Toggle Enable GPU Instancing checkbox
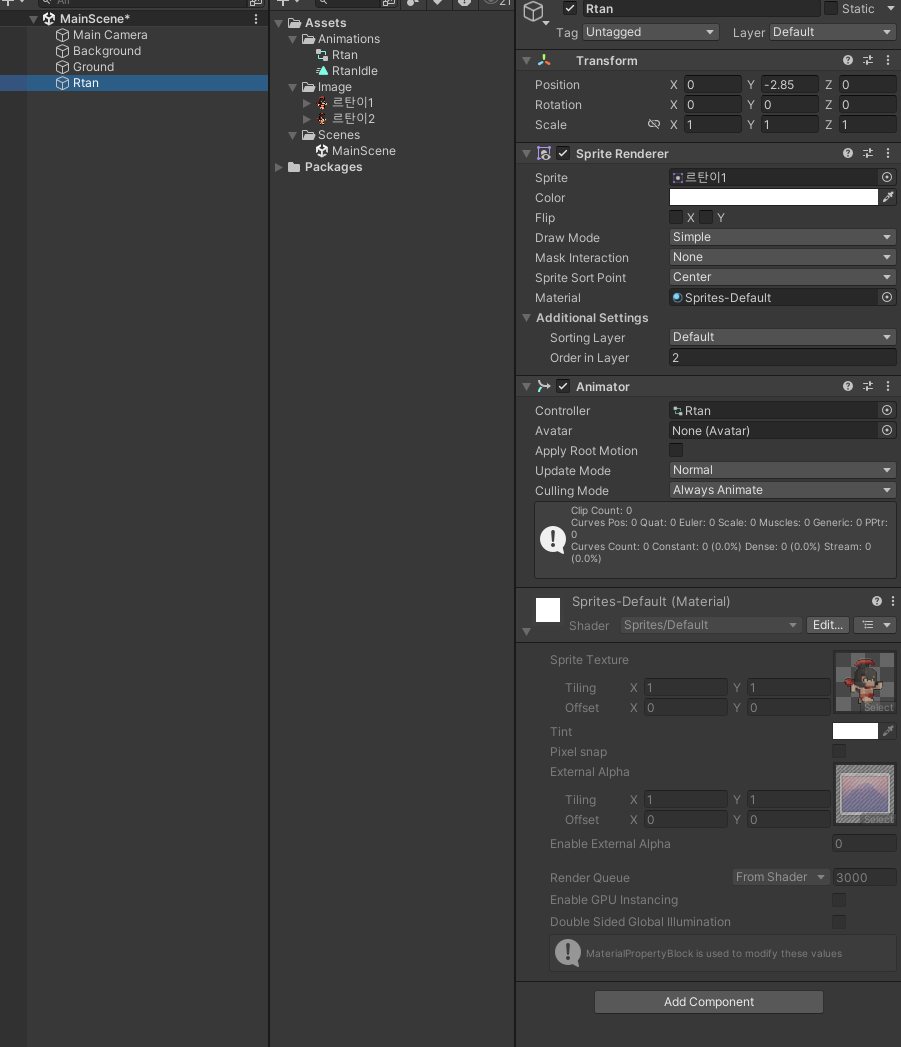 [839, 900]
